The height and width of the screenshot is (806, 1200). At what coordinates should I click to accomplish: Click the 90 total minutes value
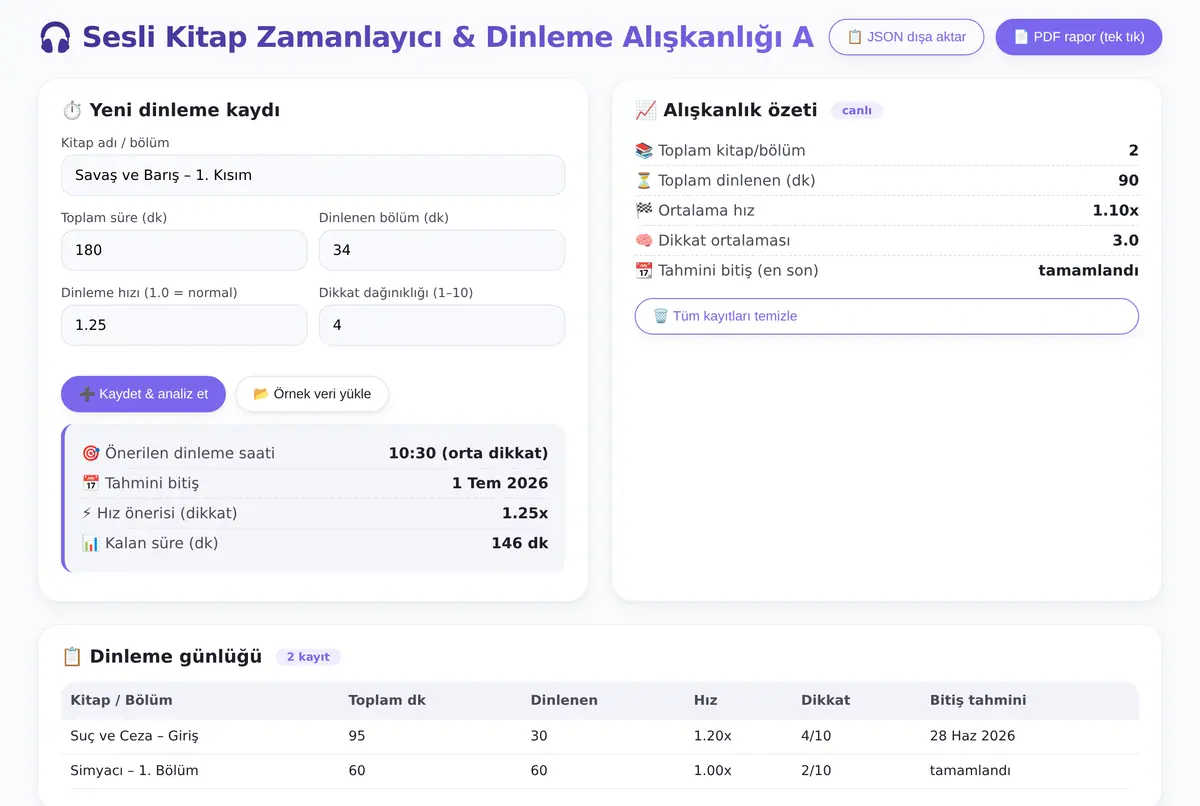(1129, 181)
